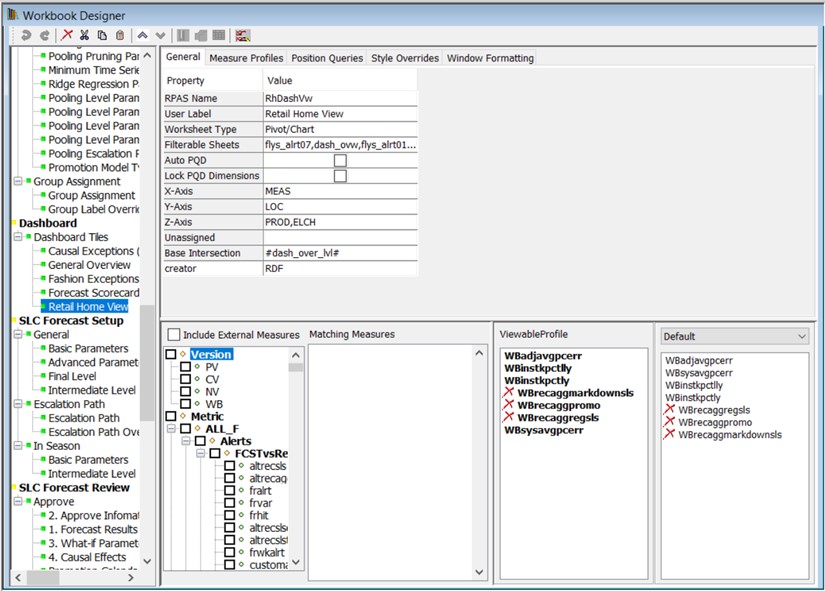Tick the Lock PQD Dimensions checkbox
Viewport: 825px width, 591px height.
340,176
